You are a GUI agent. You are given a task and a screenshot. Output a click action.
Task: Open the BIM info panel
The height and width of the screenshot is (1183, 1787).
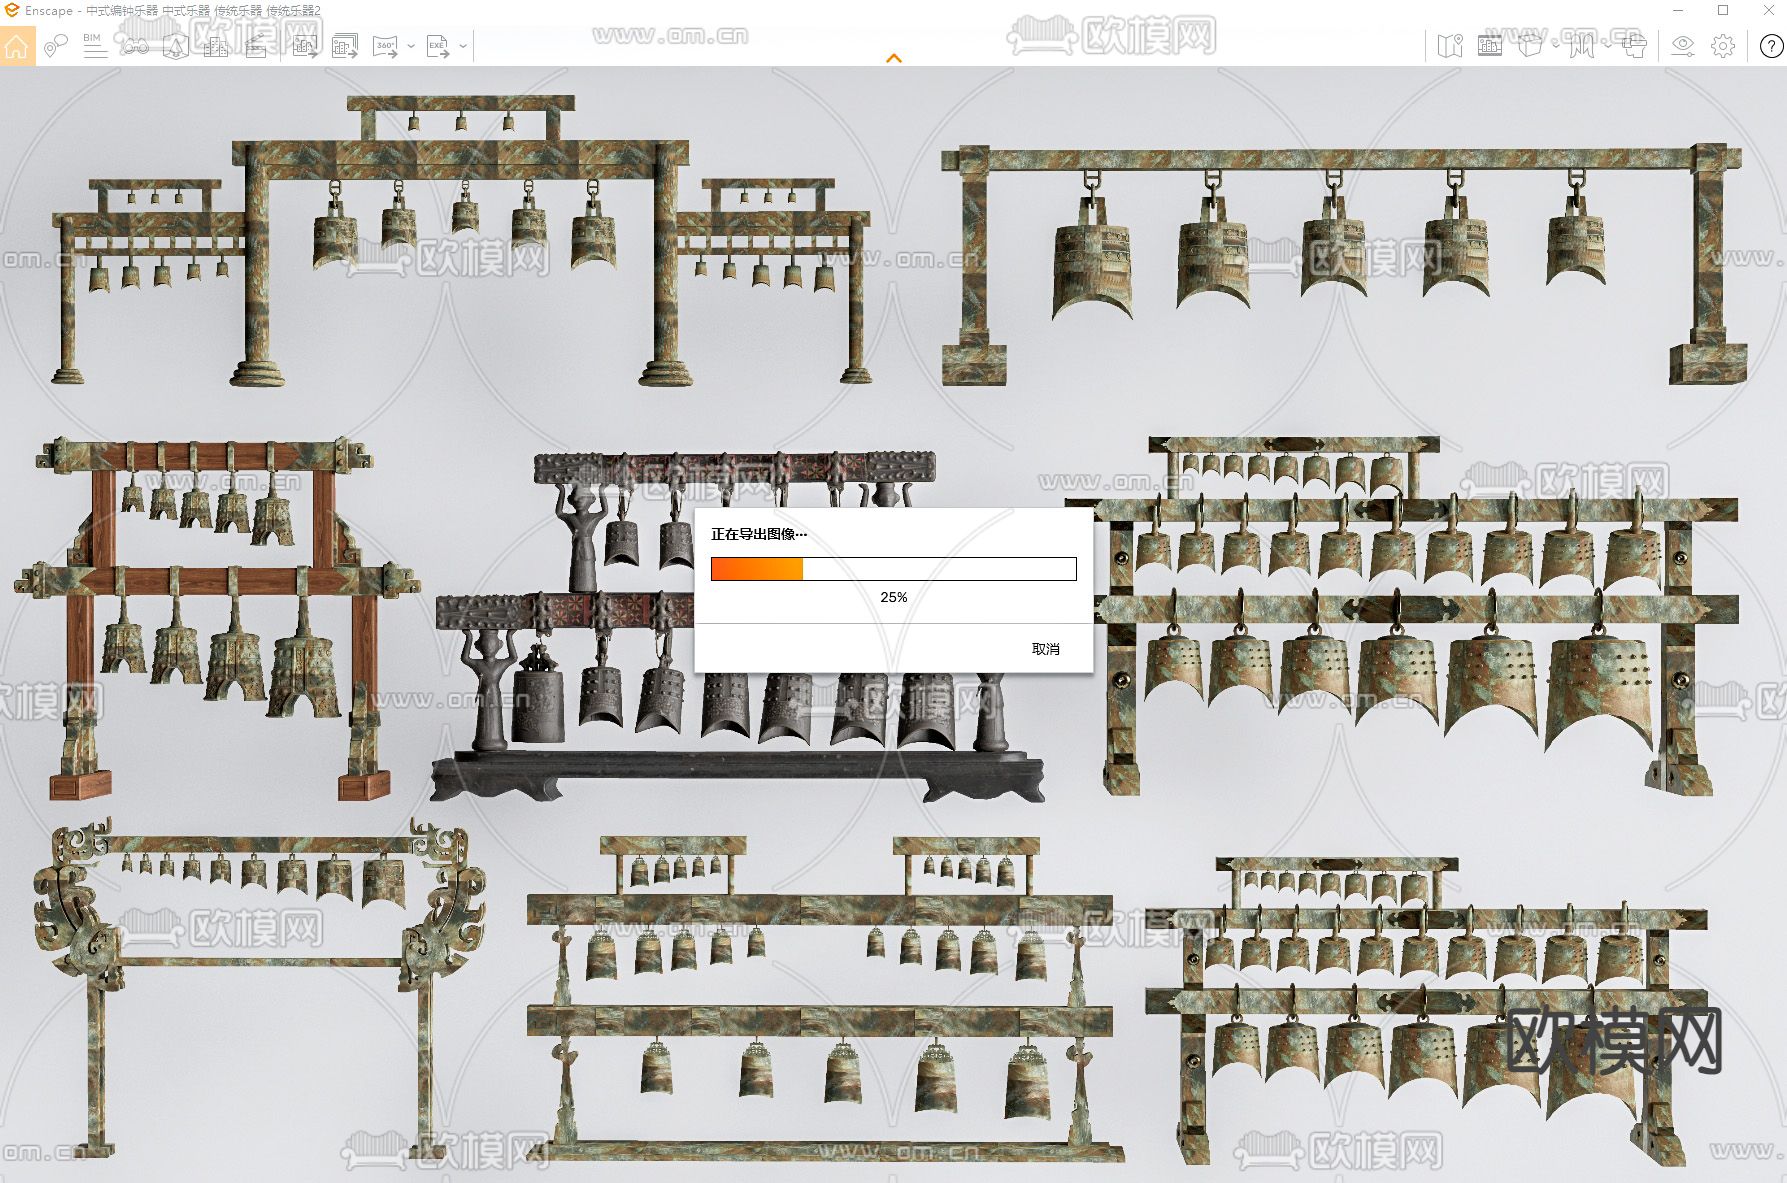[x=95, y=46]
